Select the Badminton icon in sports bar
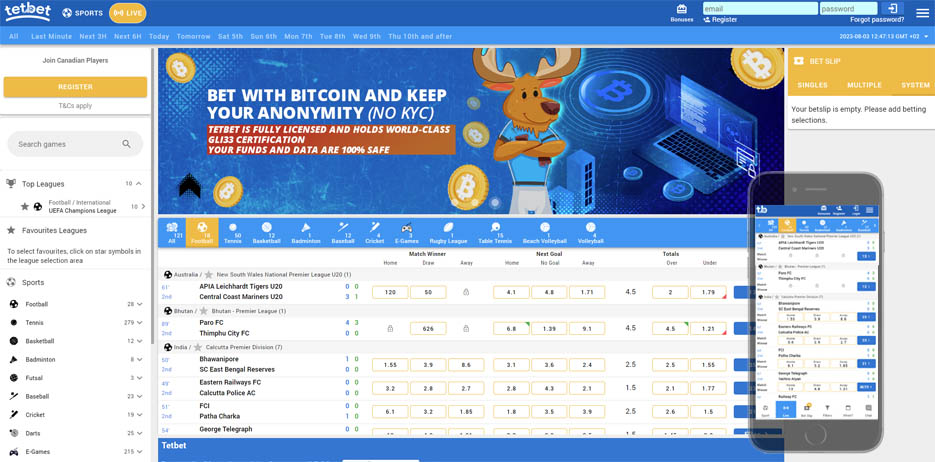Image resolution: width=935 pixels, height=462 pixels. [x=306, y=232]
